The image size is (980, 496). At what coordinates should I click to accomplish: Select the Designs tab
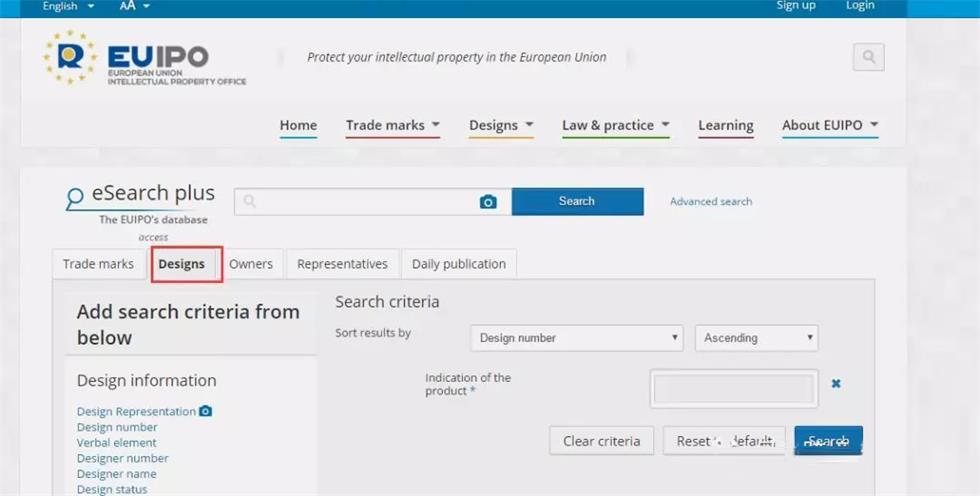click(x=182, y=264)
